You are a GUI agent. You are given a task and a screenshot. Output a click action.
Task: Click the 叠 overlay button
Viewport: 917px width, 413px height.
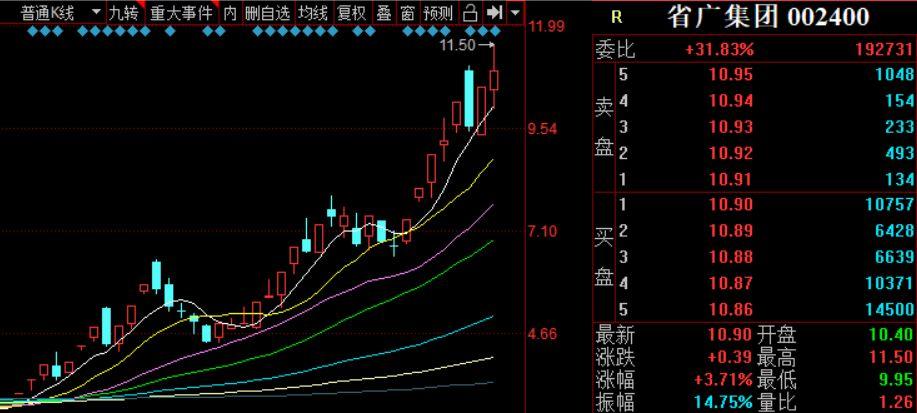coord(384,13)
